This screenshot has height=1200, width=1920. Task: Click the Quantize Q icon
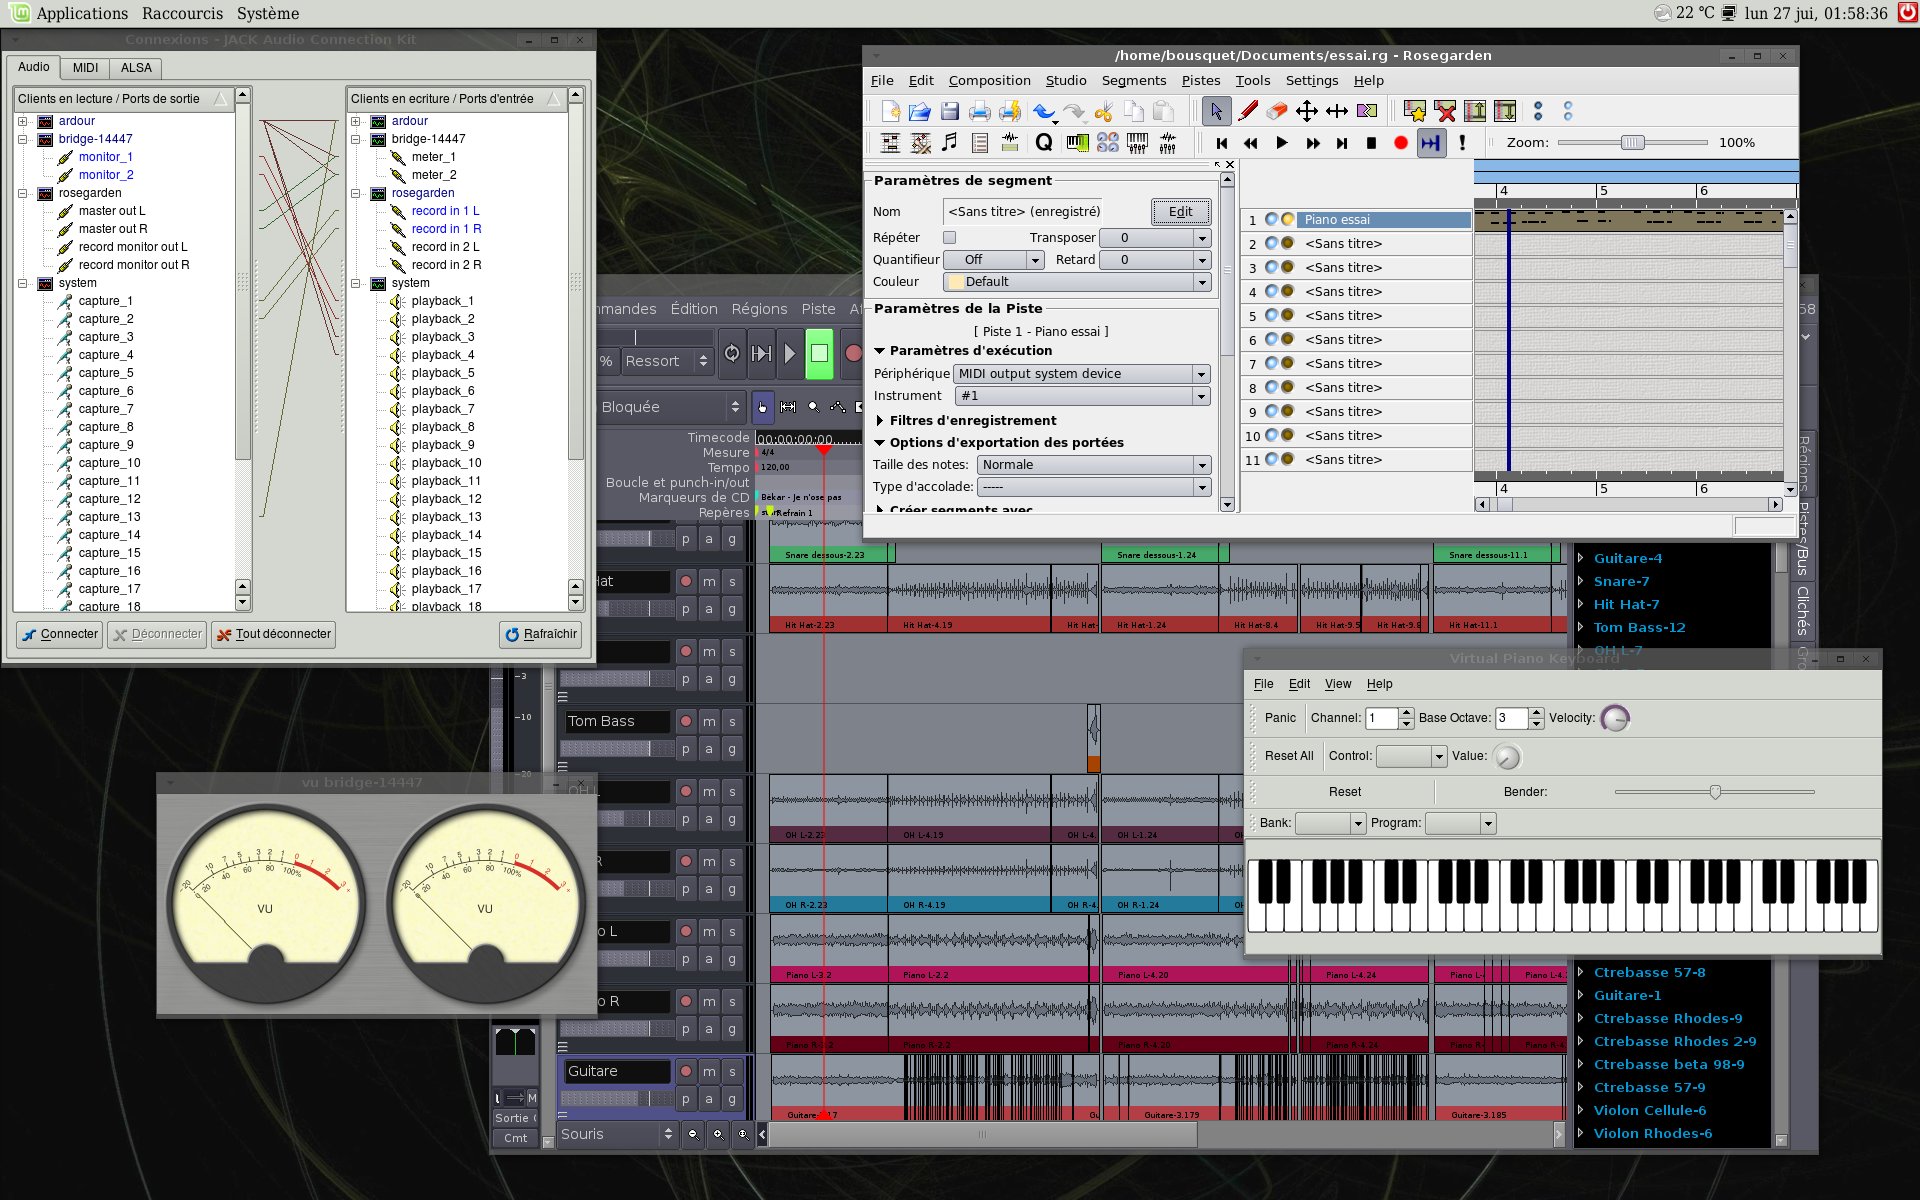point(1044,143)
